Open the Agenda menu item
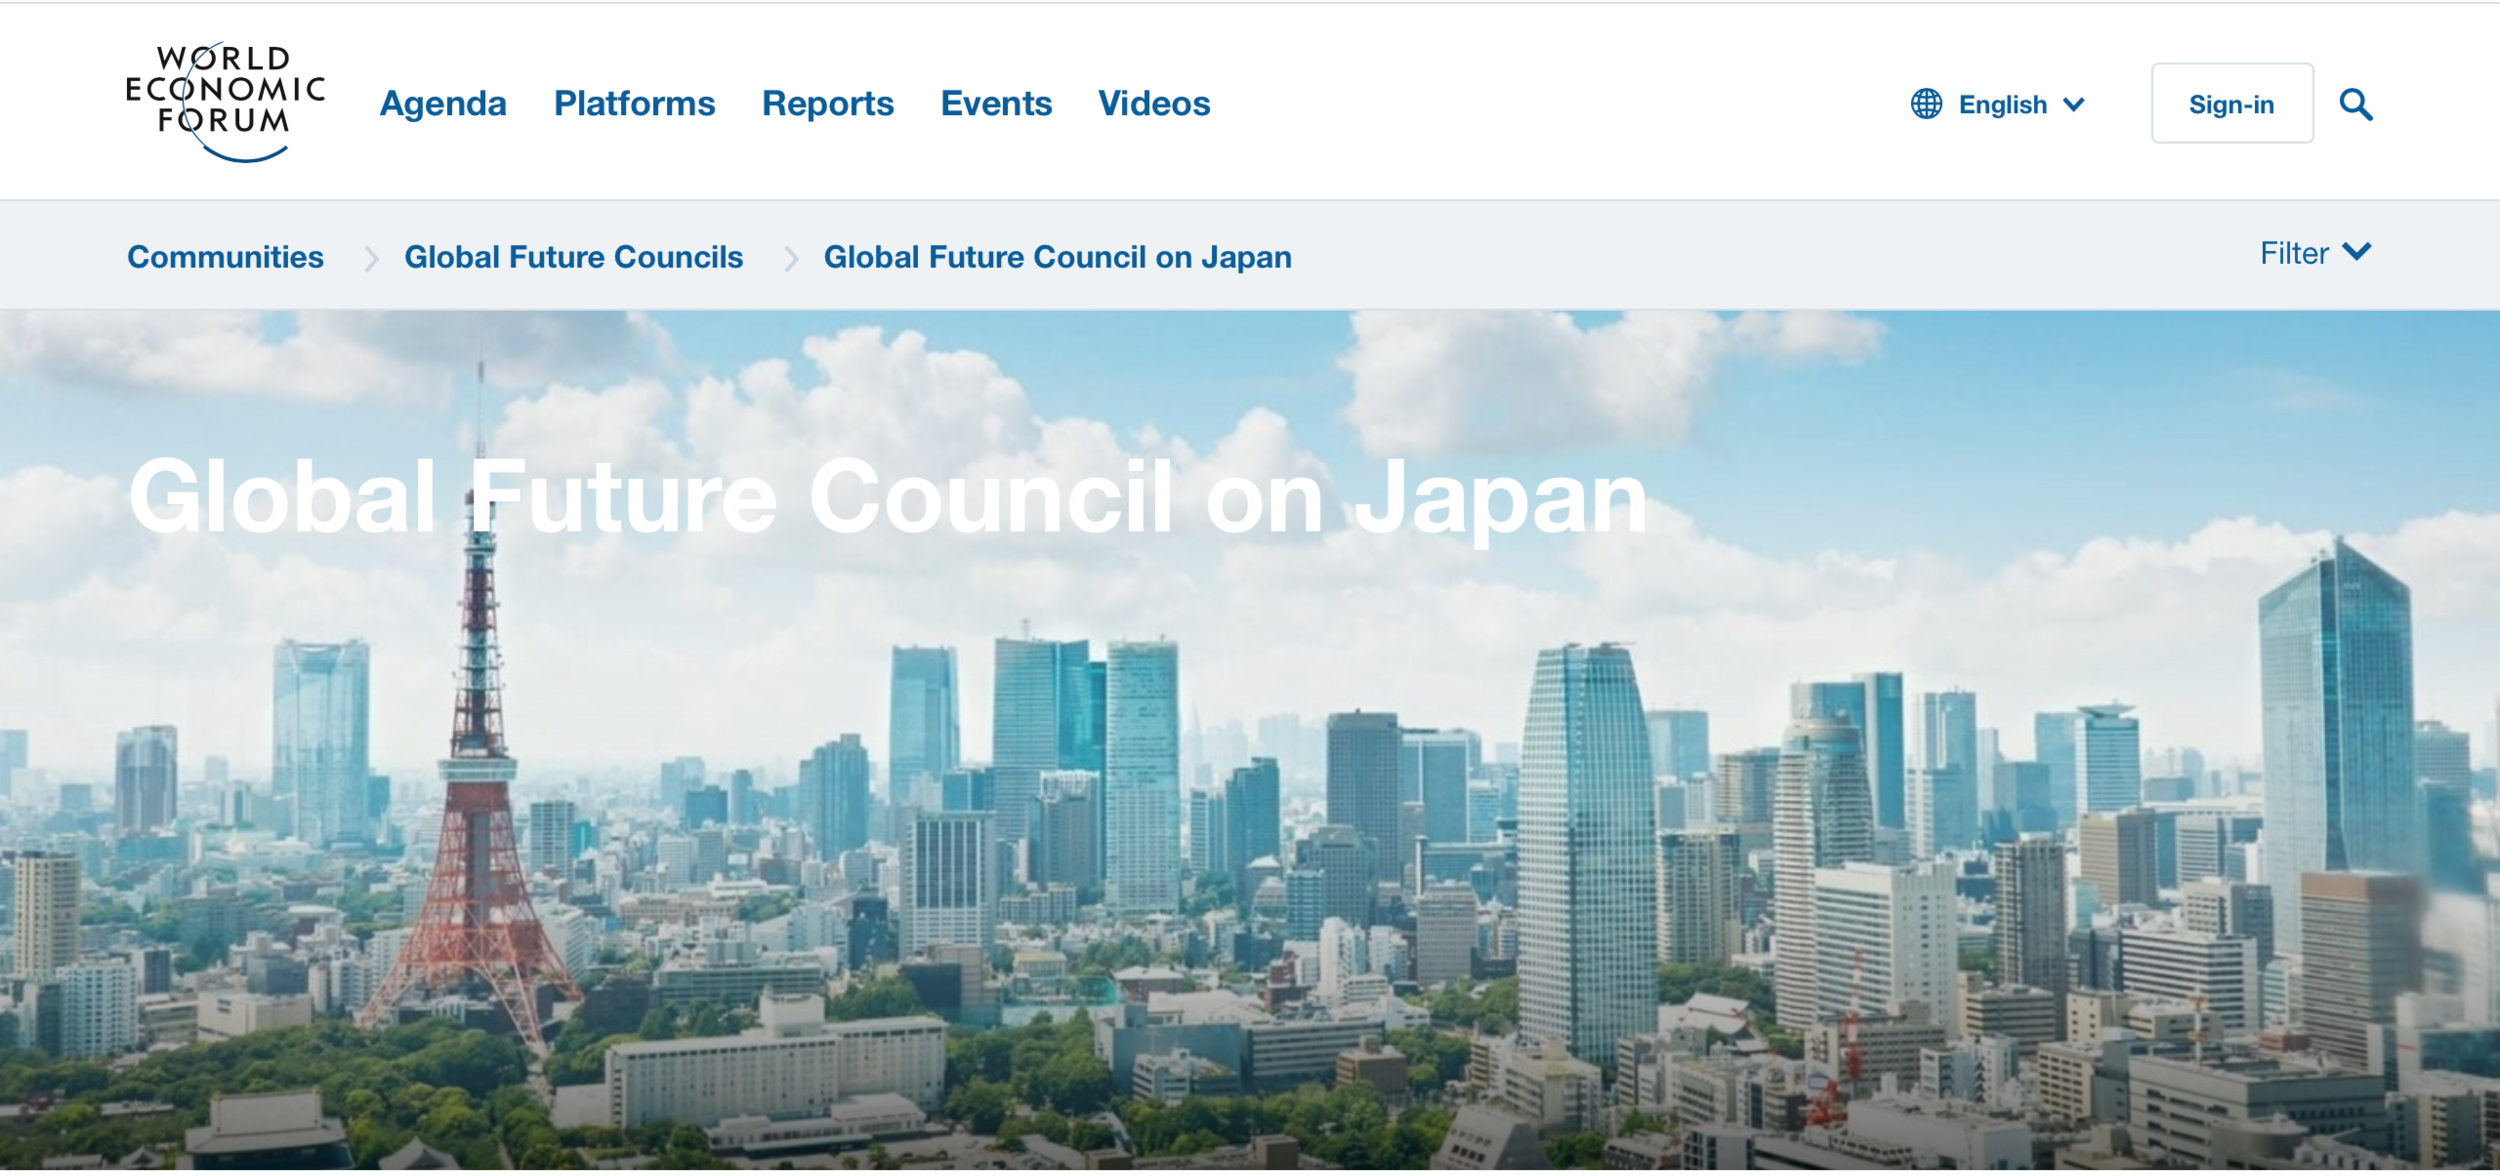The width and height of the screenshot is (2500, 1176). pos(443,103)
